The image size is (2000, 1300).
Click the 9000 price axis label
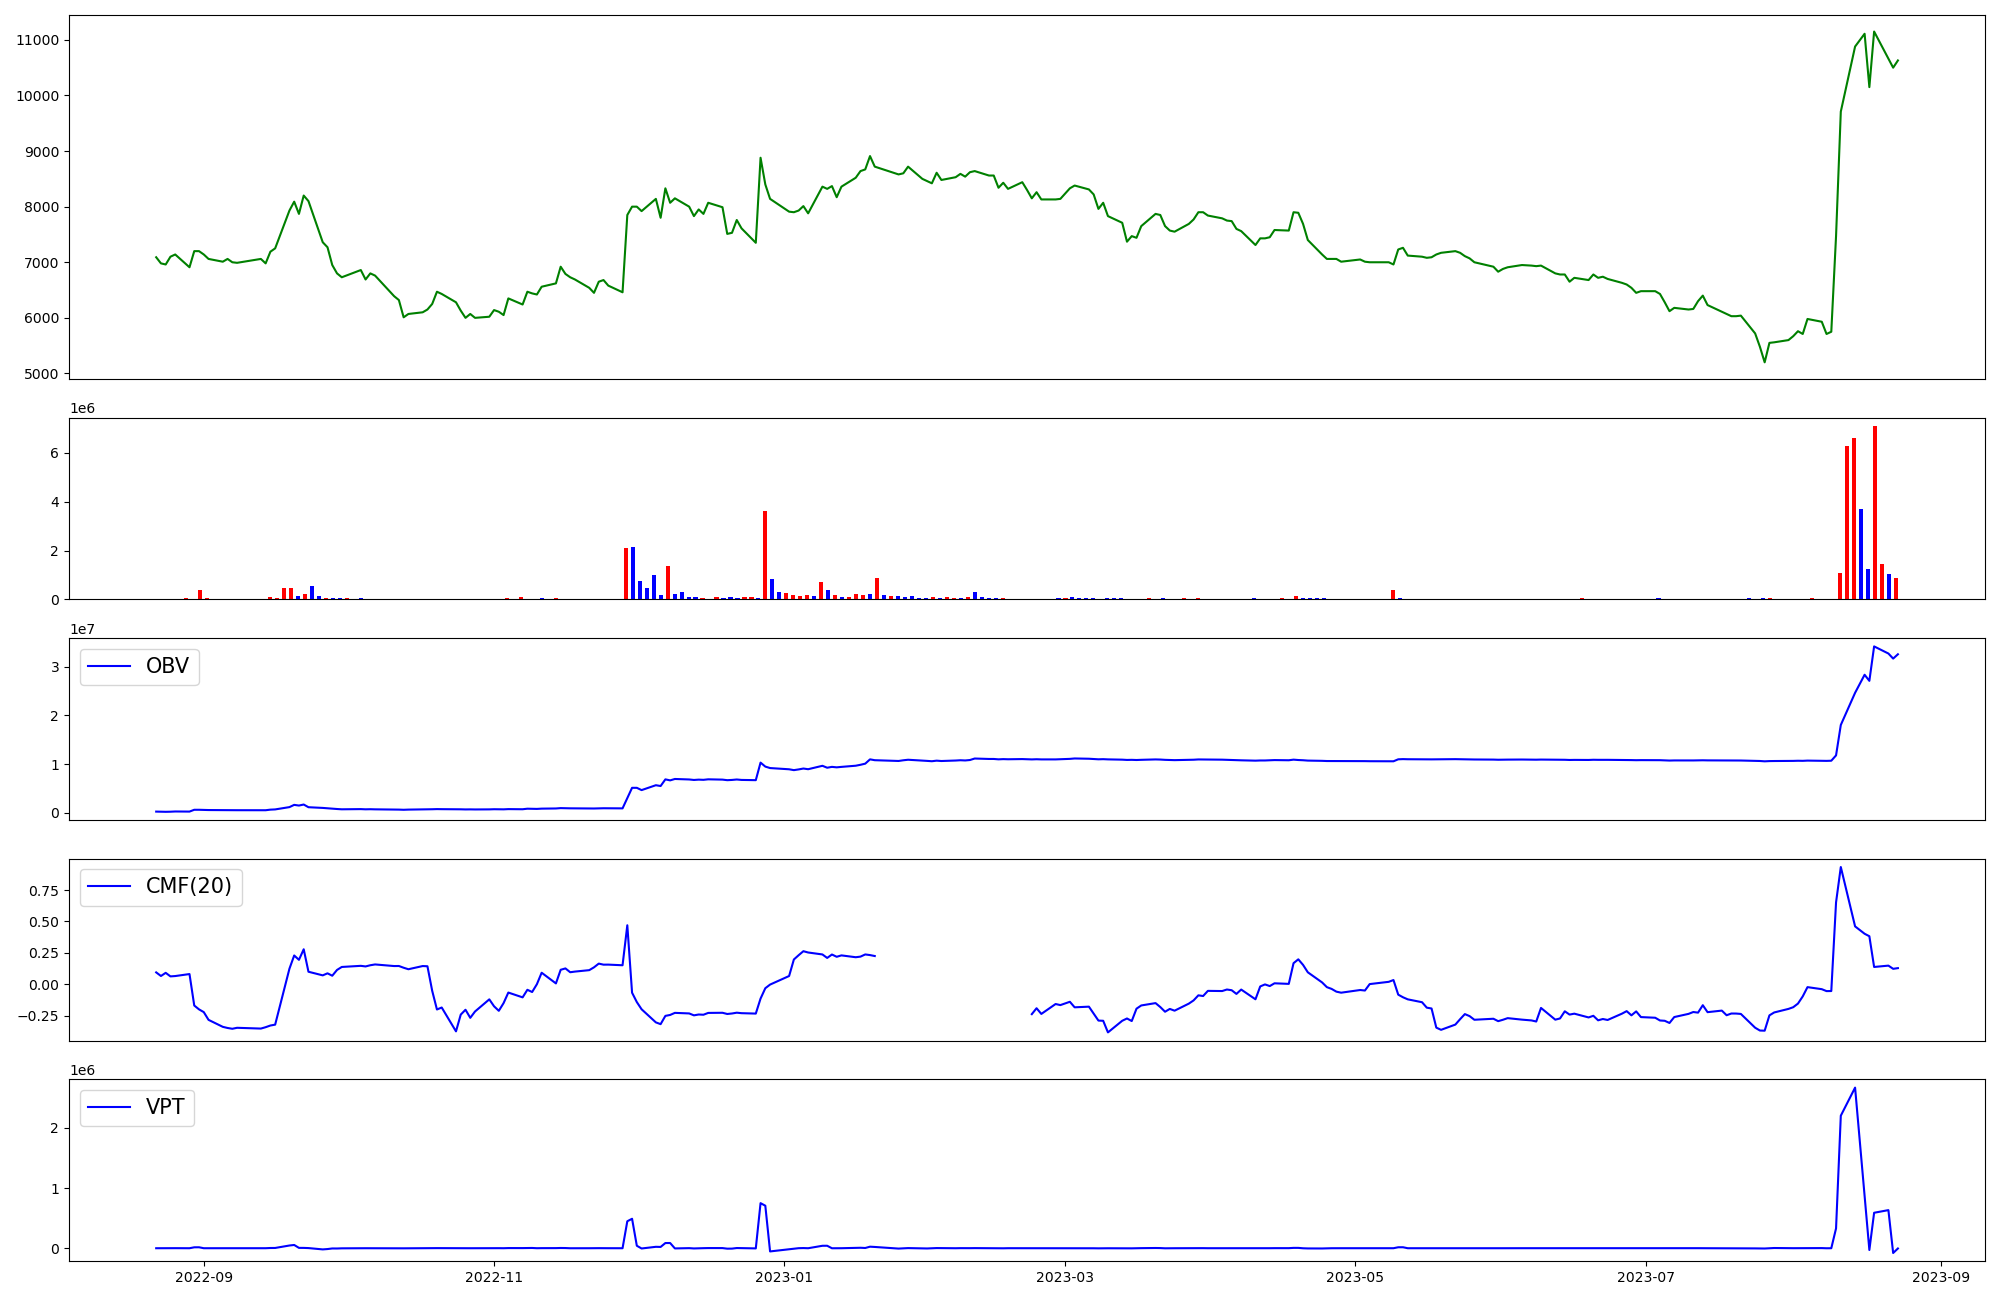tap(42, 152)
